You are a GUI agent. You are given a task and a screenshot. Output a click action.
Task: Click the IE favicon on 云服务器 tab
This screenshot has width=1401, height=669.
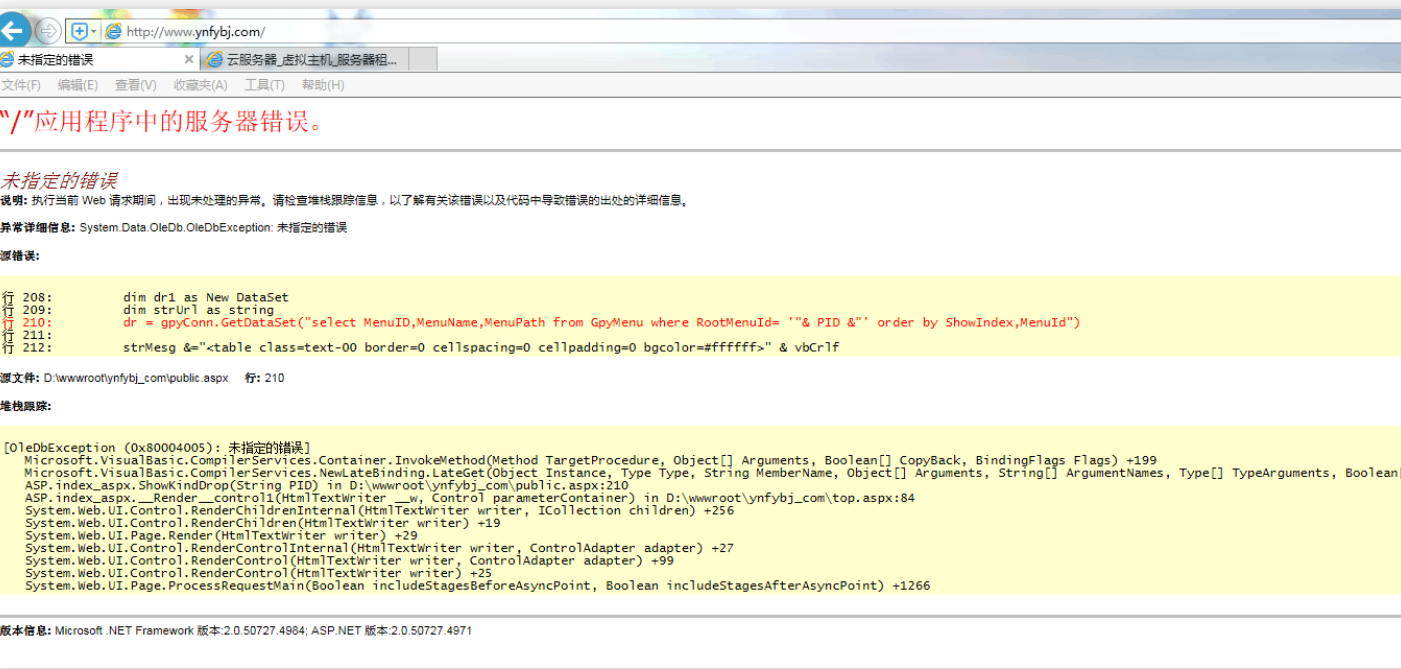coord(215,60)
